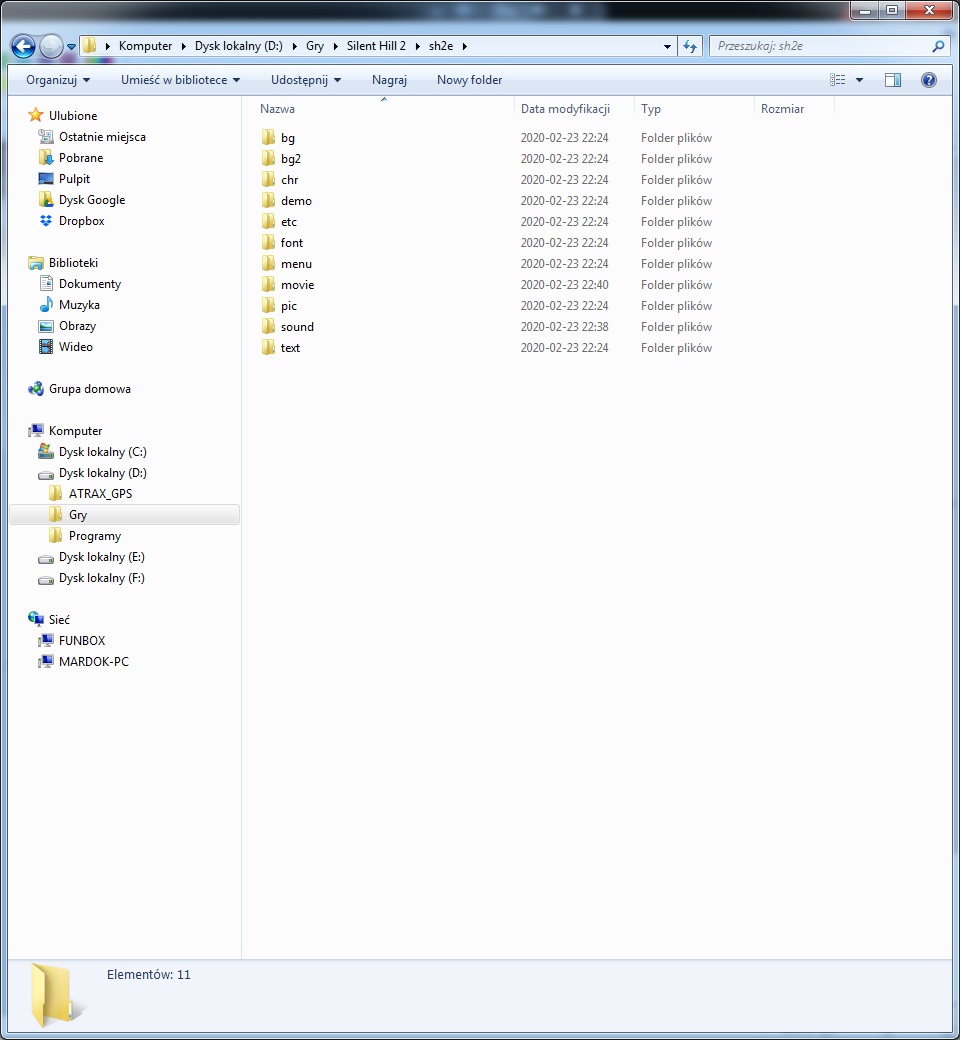This screenshot has width=962, height=1044.
Task: Open FUNBOX network computer
Action: click(x=82, y=641)
